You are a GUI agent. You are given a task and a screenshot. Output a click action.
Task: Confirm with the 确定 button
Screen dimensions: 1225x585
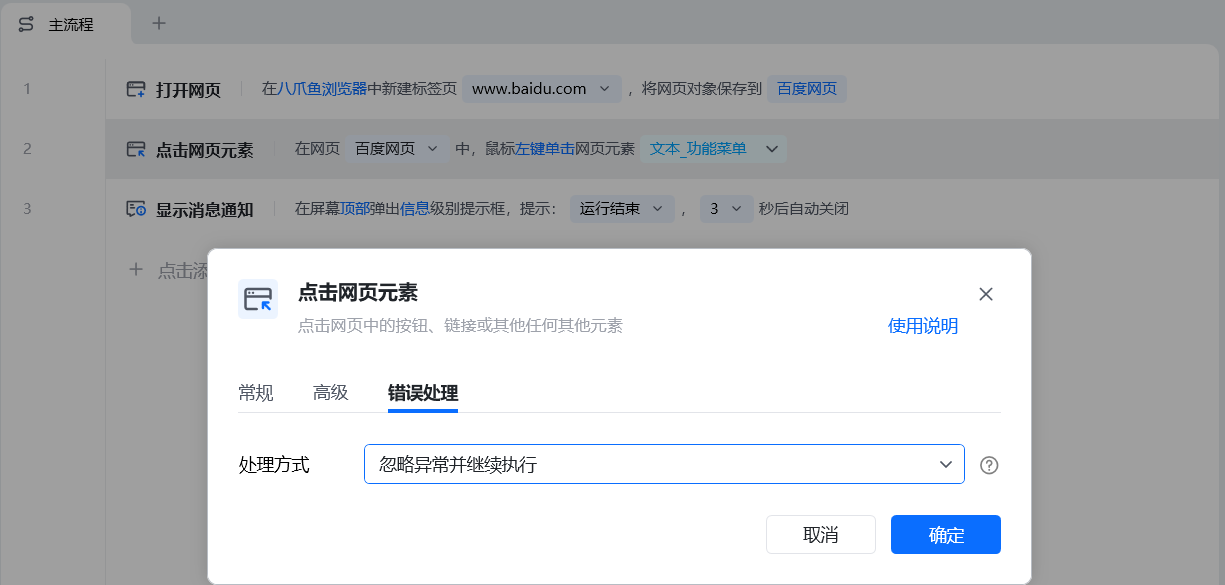[x=946, y=535]
